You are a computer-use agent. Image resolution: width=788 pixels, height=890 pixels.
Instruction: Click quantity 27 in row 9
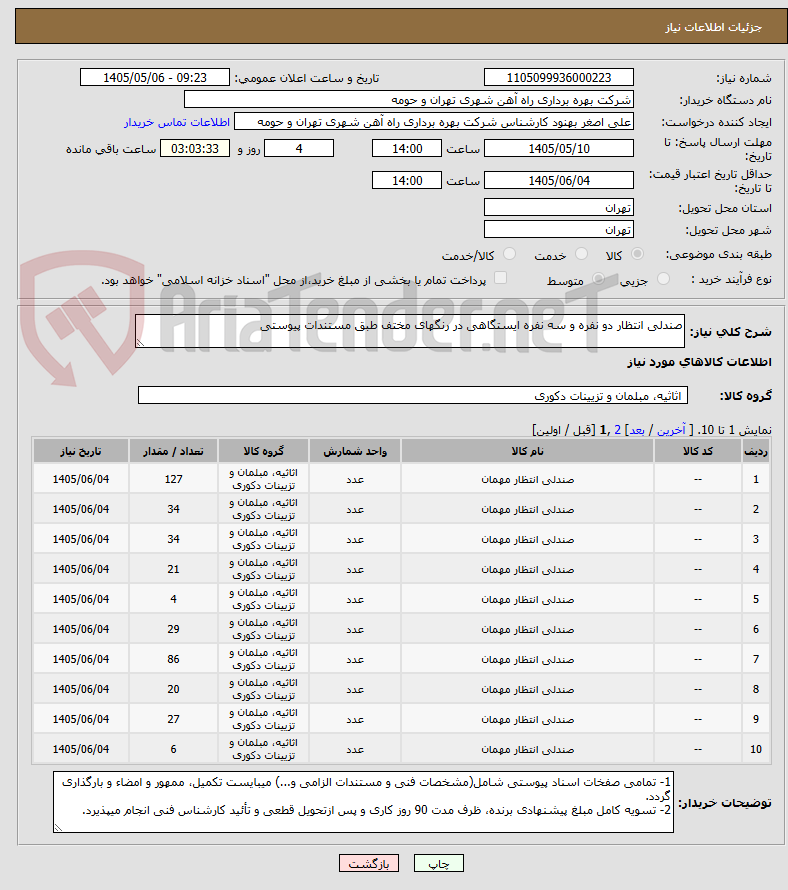click(x=173, y=720)
